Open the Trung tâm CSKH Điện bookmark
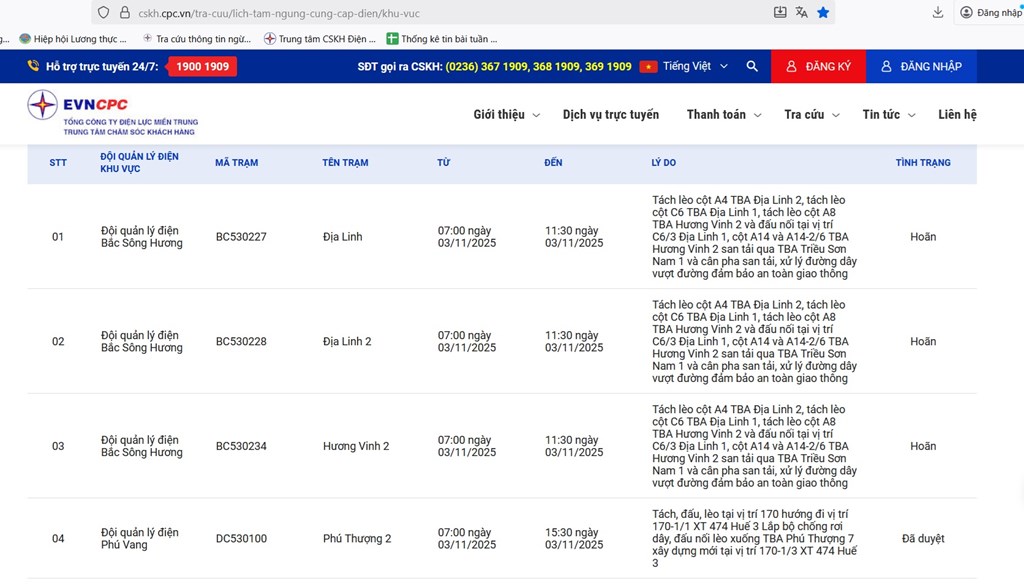 (320, 39)
